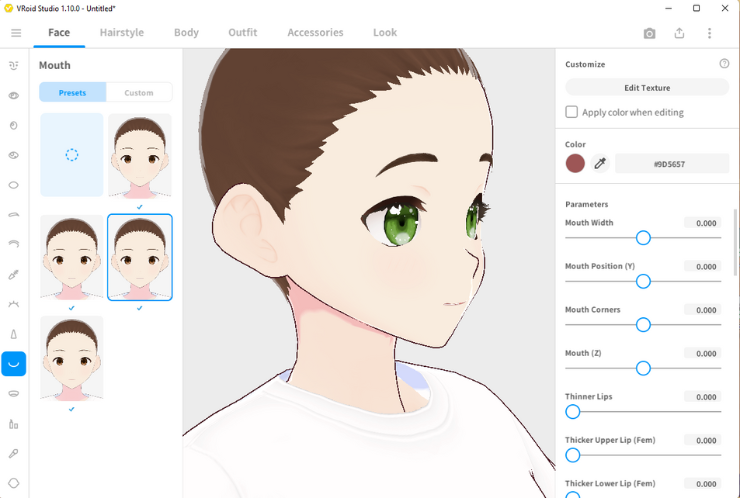Select the bottom mouth preset thumbnail

point(72,358)
